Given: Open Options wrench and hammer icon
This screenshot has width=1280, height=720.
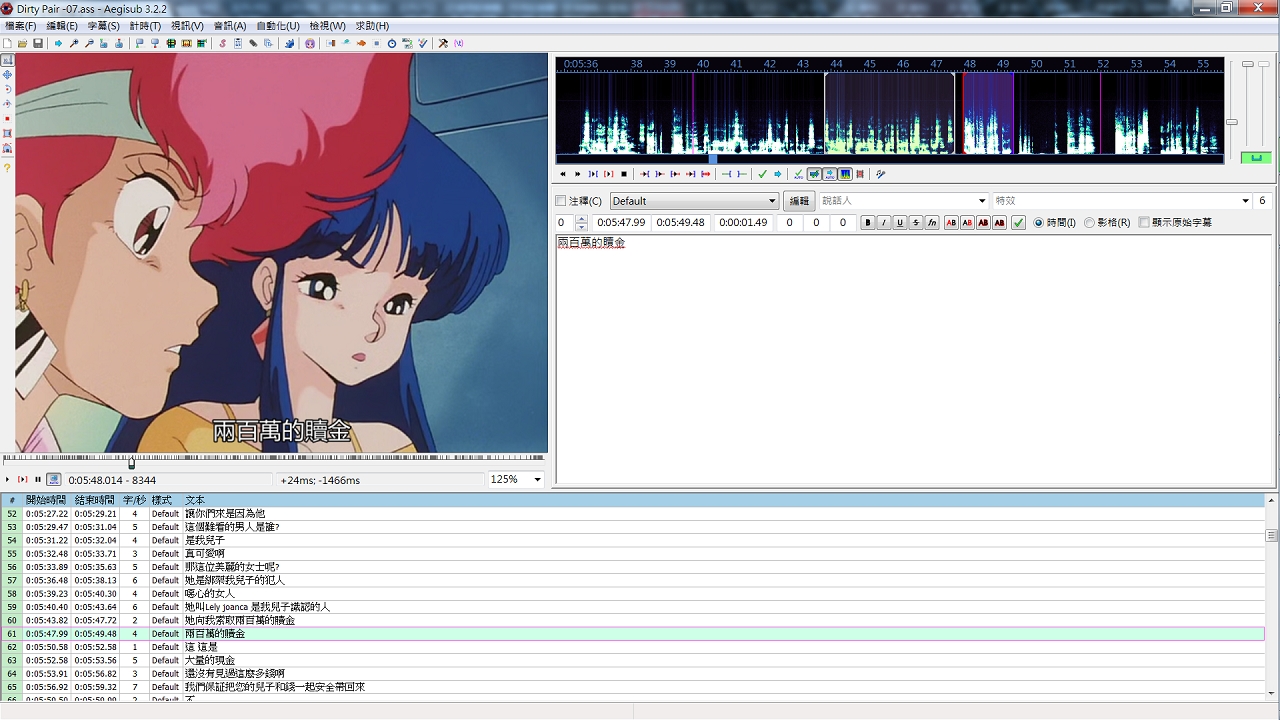Looking at the screenshot, I should click(x=444, y=44).
